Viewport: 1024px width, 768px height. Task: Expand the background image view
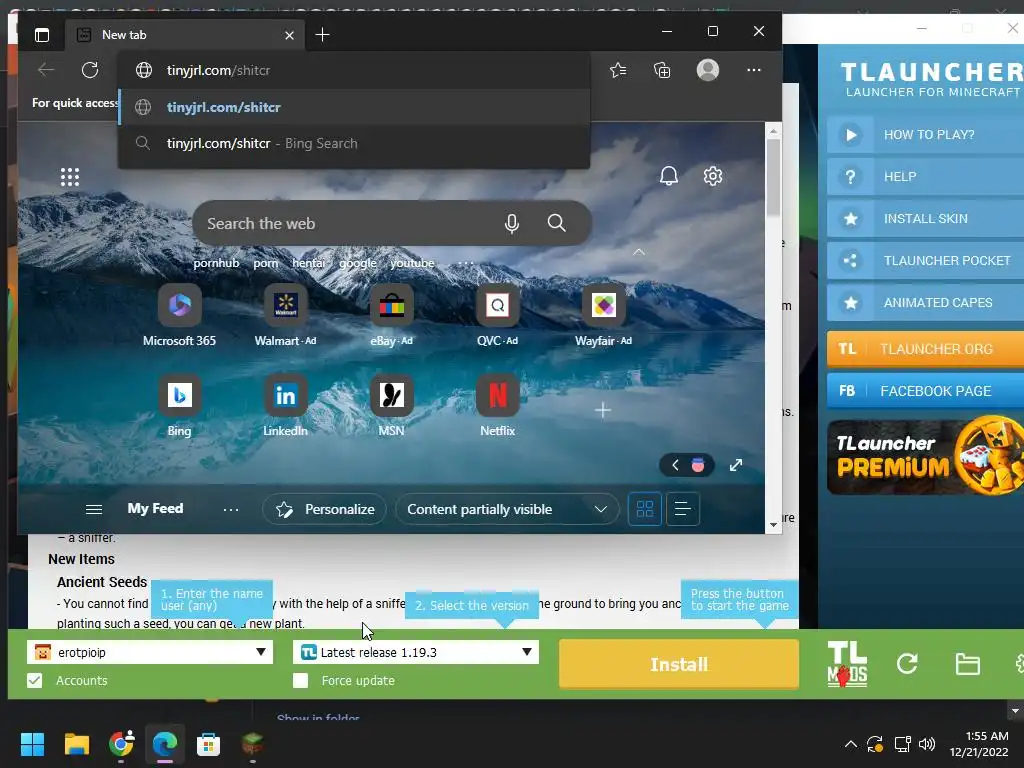tap(736, 465)
